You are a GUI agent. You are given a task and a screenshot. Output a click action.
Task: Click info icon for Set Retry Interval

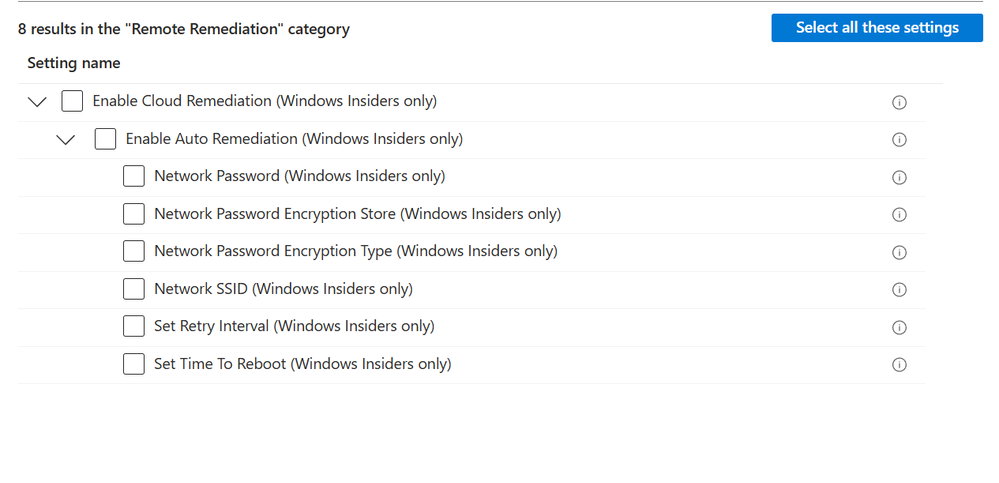pos(899,328)
